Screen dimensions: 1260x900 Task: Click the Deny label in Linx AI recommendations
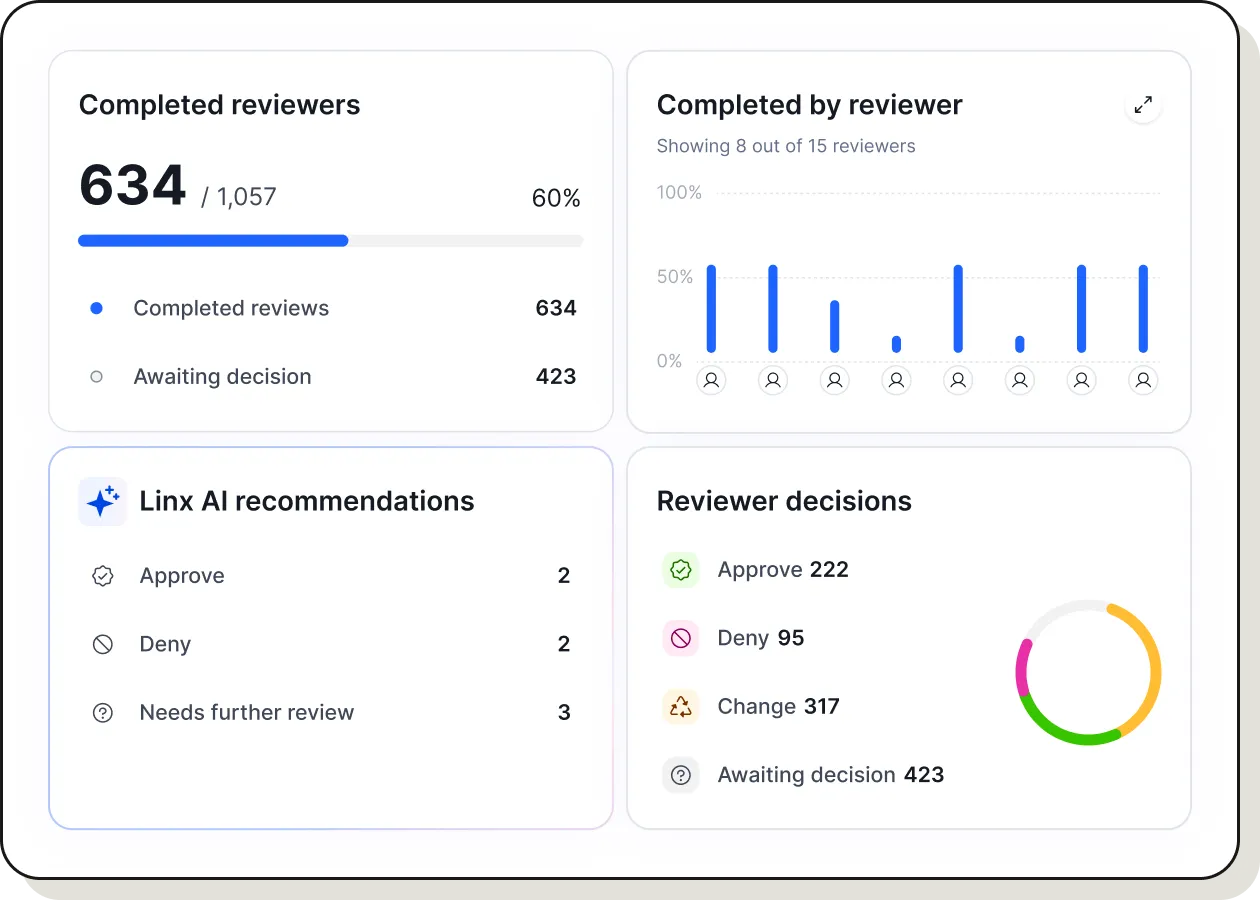165,645
